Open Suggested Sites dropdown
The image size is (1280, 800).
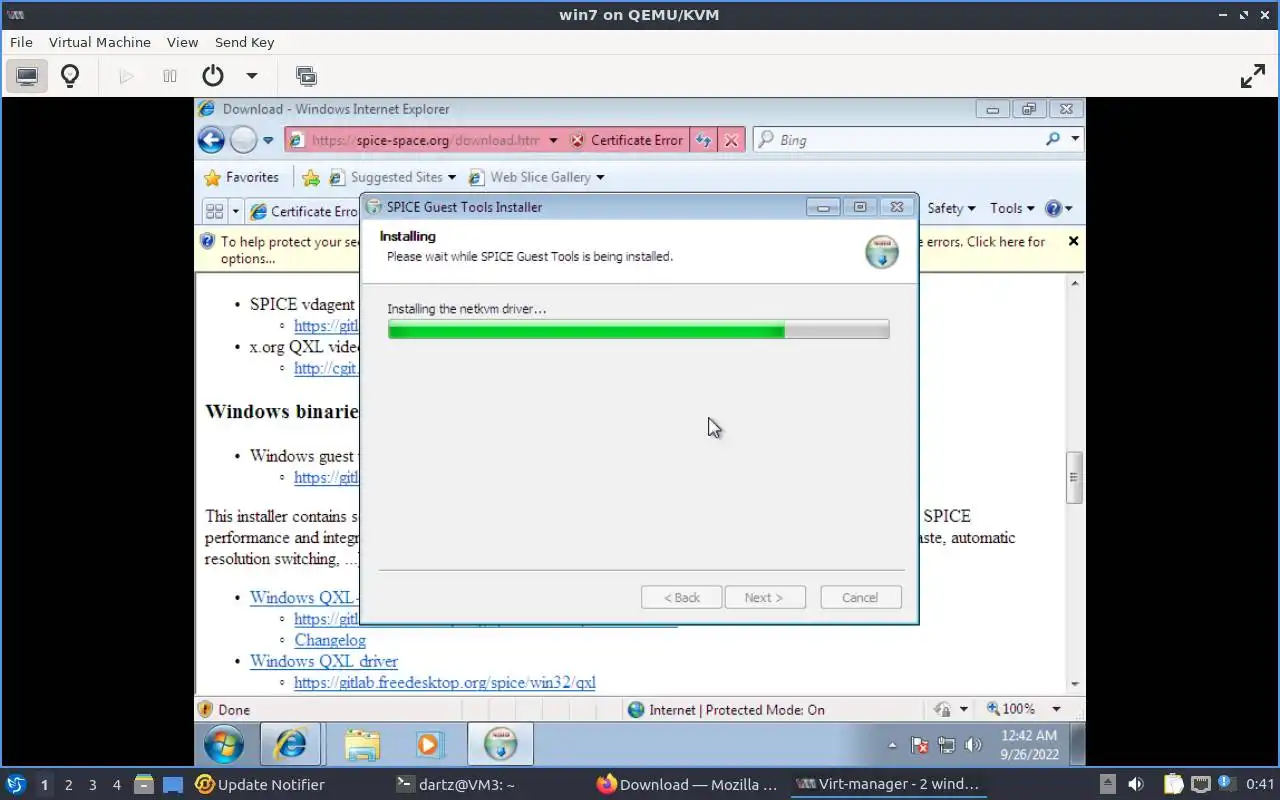(x=393, y=177)
